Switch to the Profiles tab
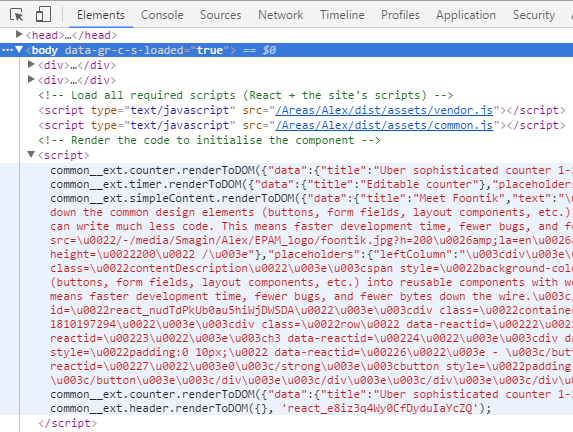 point(400,15)
